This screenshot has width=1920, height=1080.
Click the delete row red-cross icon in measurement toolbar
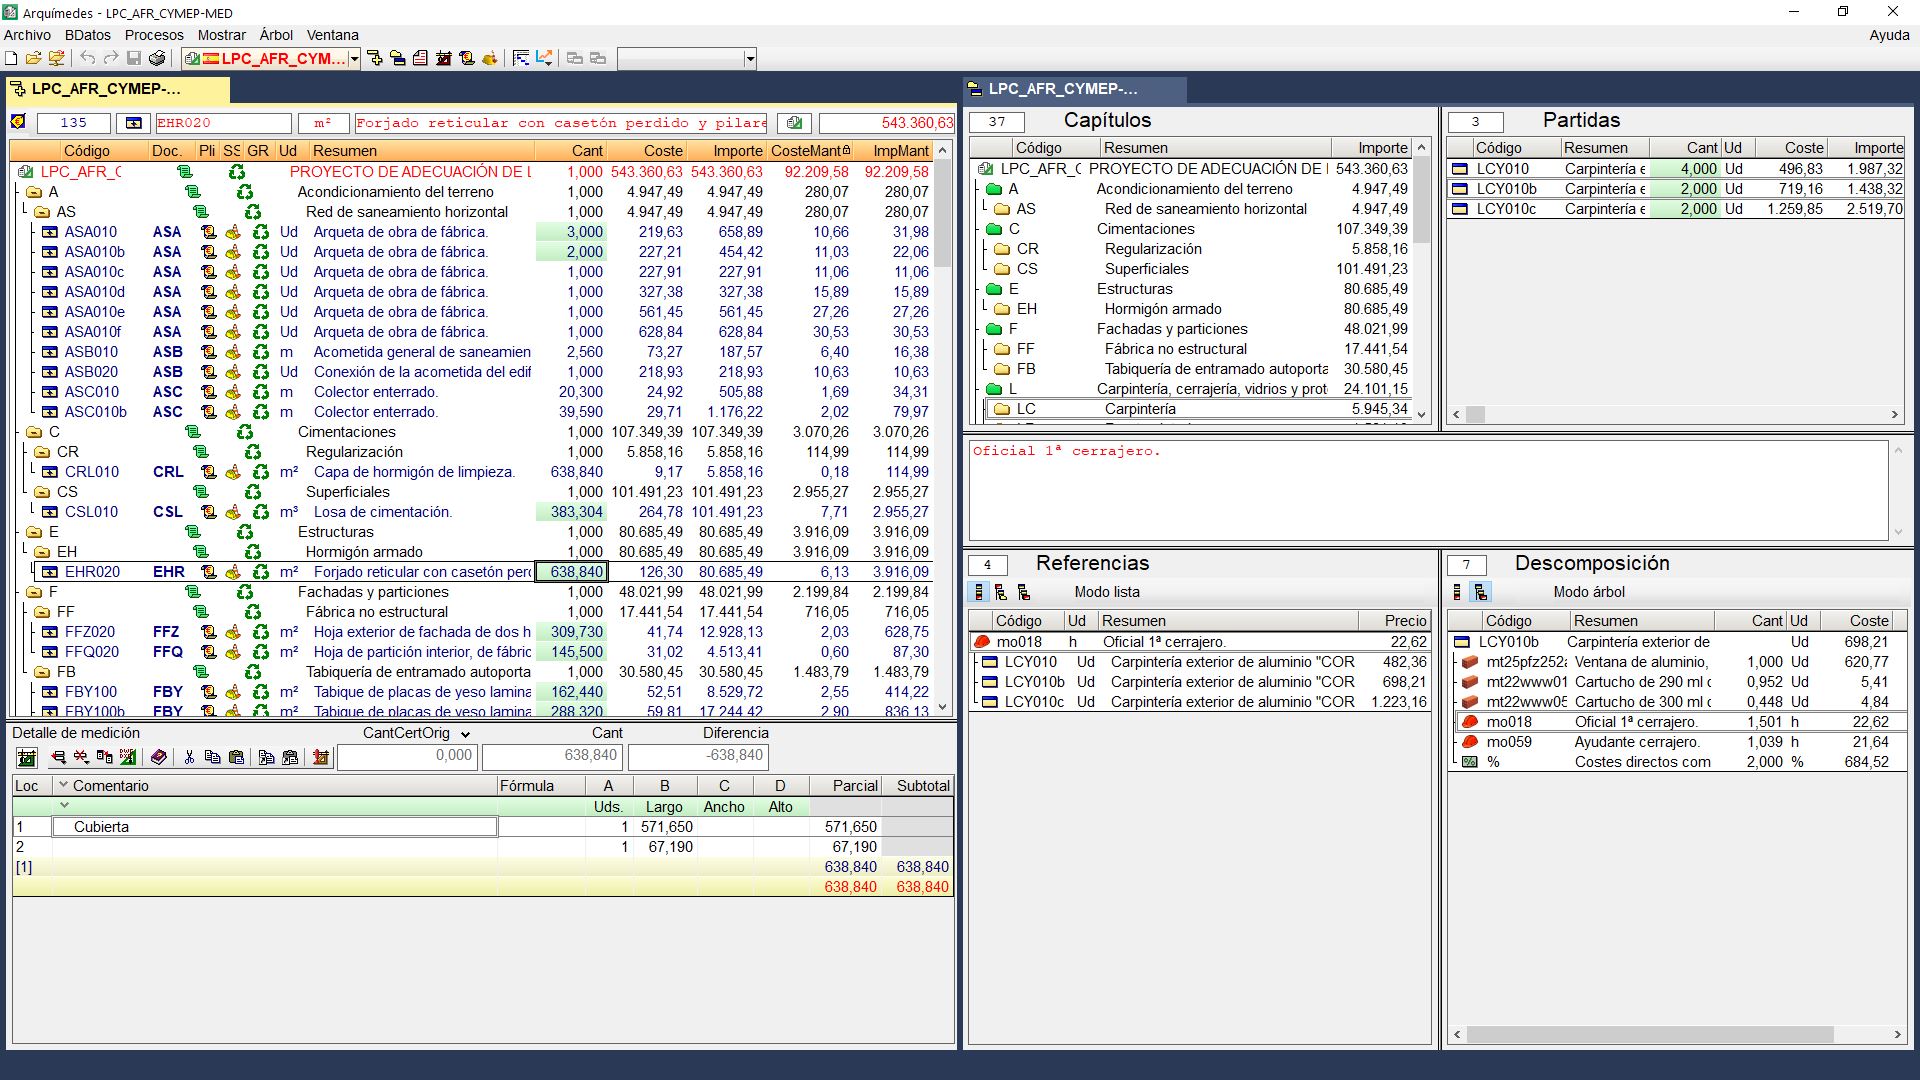tap(81, 758)
